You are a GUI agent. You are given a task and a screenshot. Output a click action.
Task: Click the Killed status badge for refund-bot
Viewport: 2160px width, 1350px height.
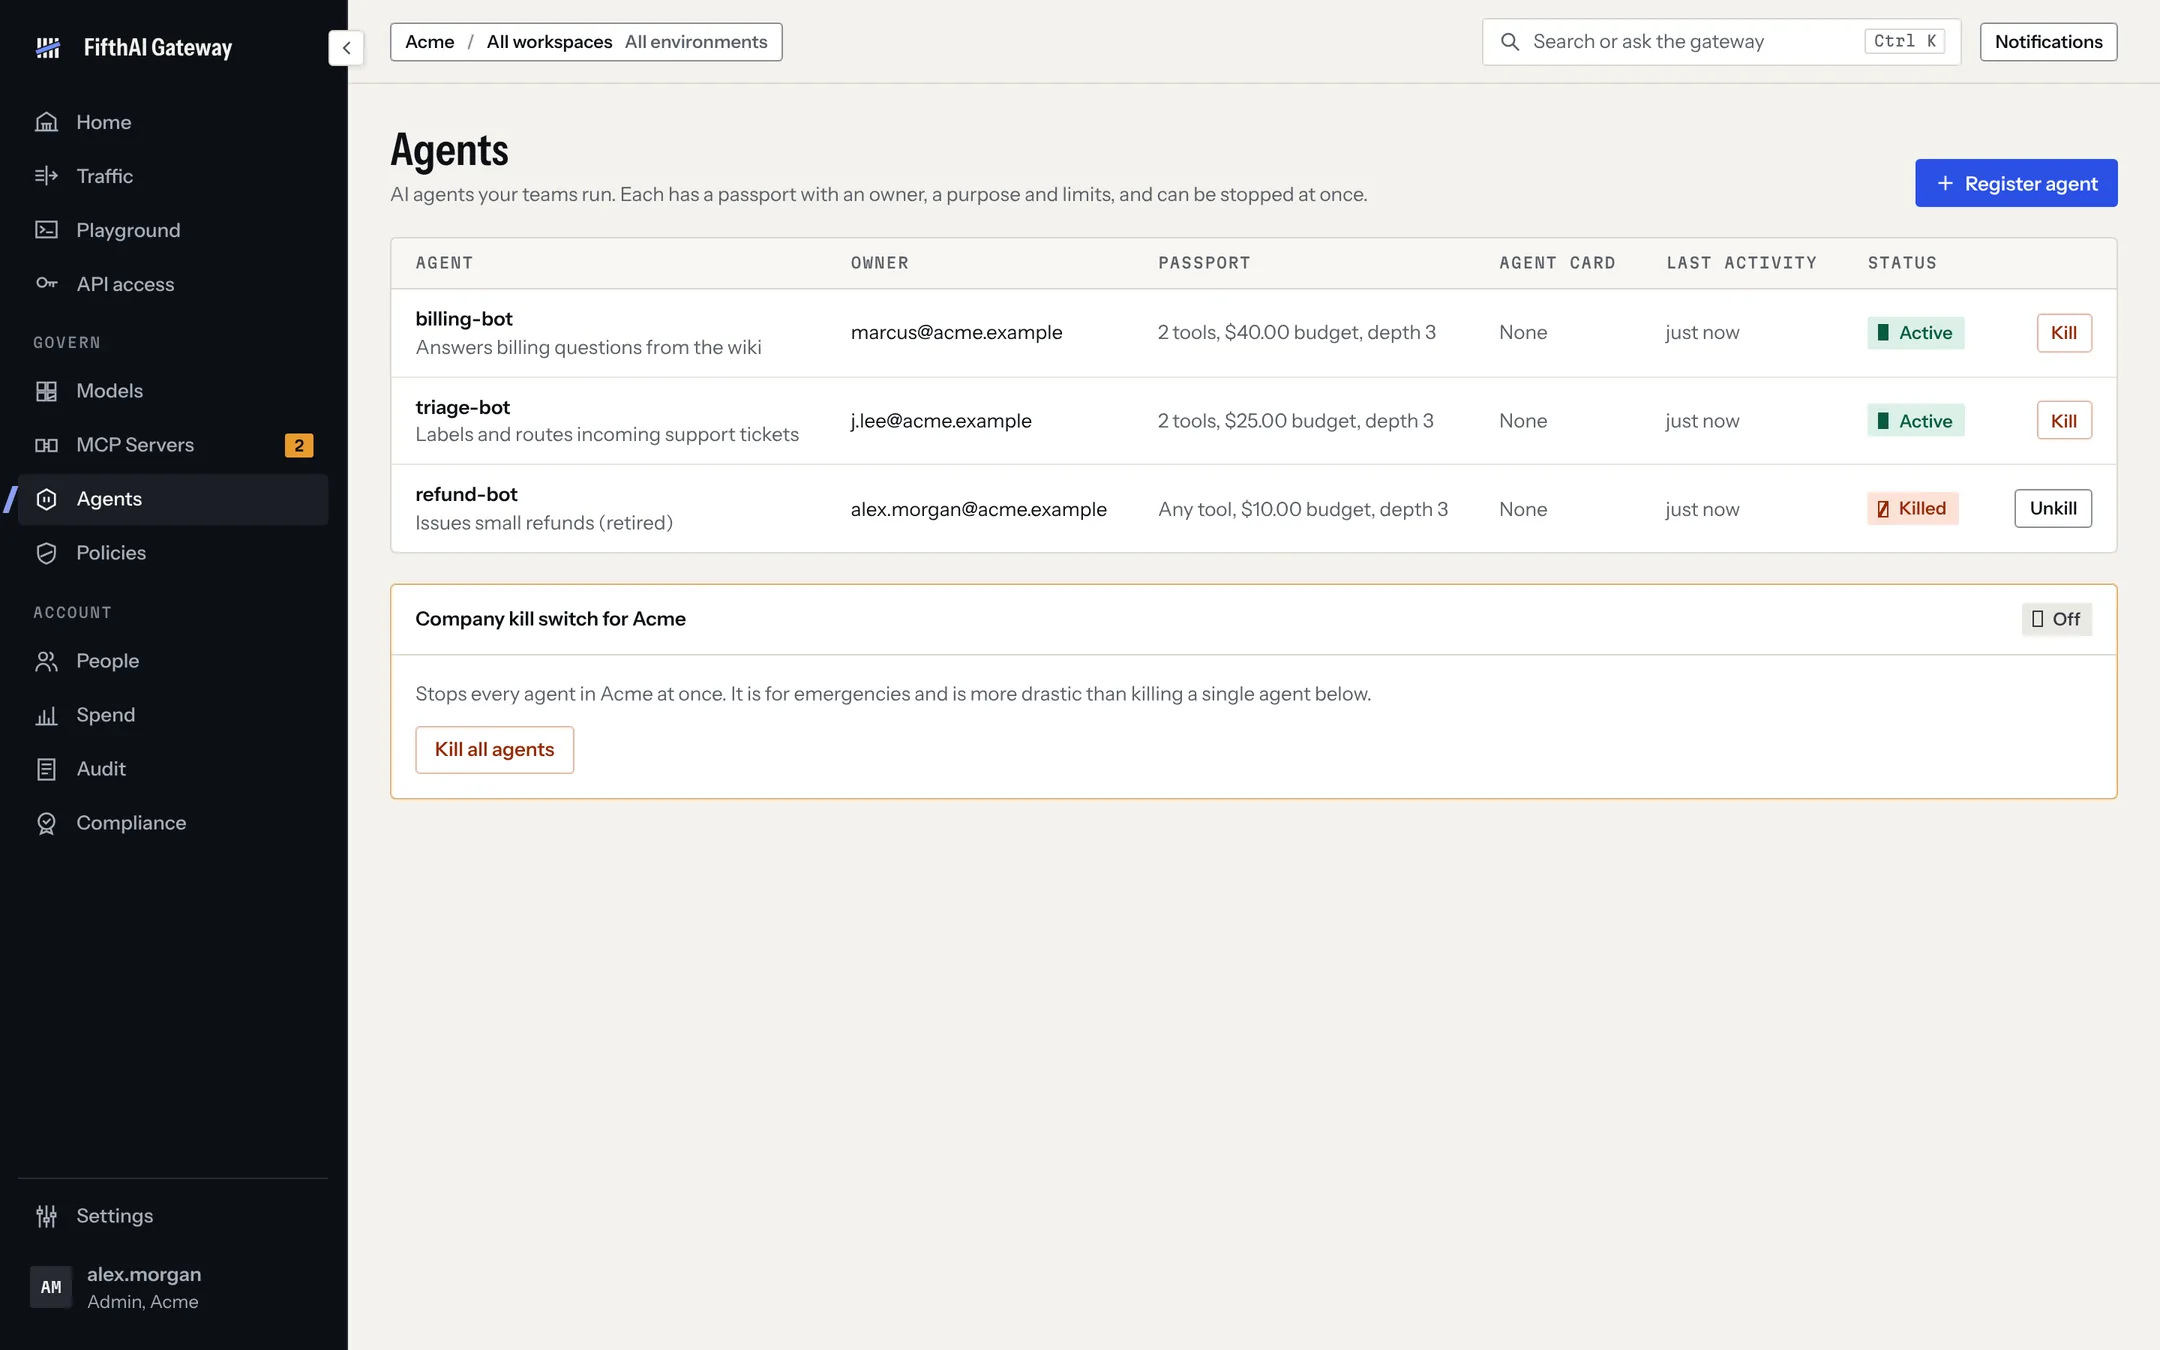click(x=1912, y=508)
